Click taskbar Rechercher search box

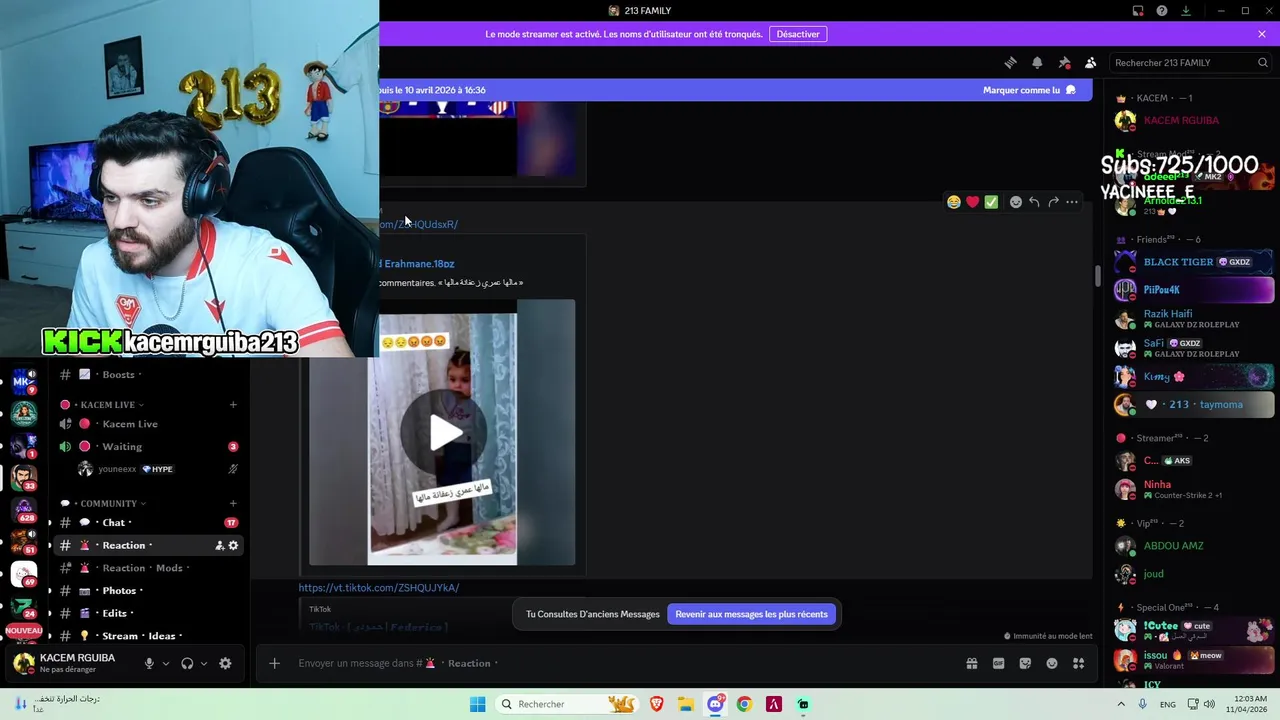point(567,704)
